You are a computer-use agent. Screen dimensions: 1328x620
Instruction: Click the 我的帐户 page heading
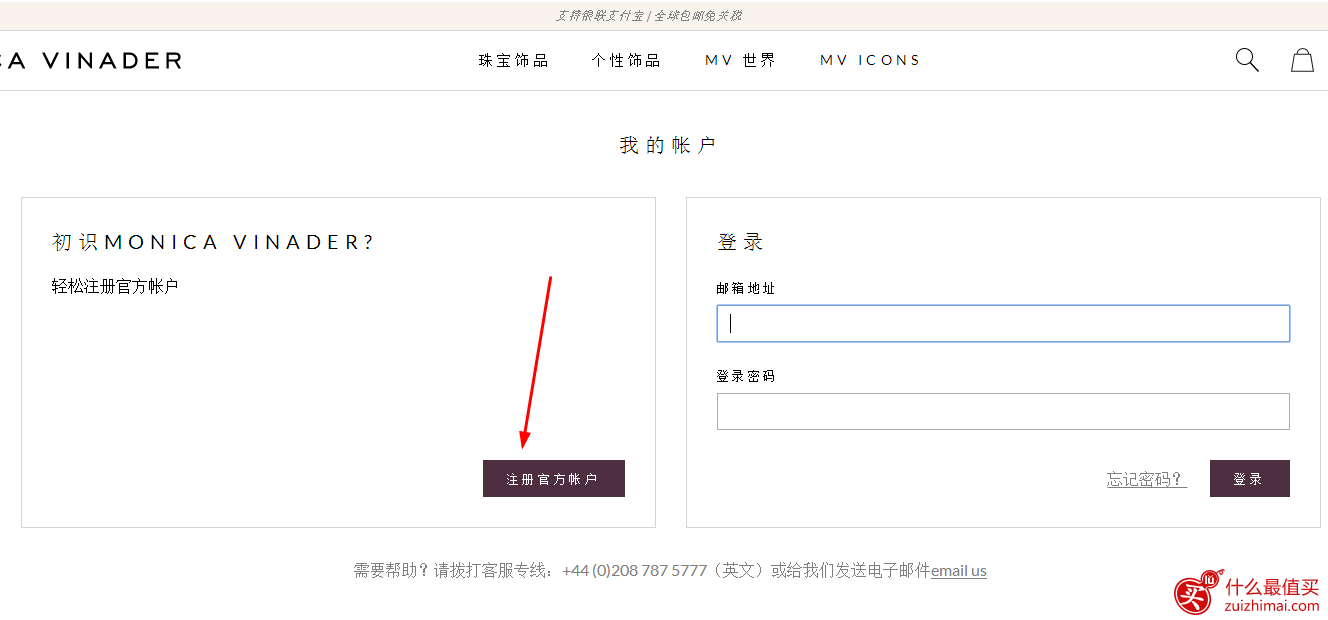click(668, 145)
